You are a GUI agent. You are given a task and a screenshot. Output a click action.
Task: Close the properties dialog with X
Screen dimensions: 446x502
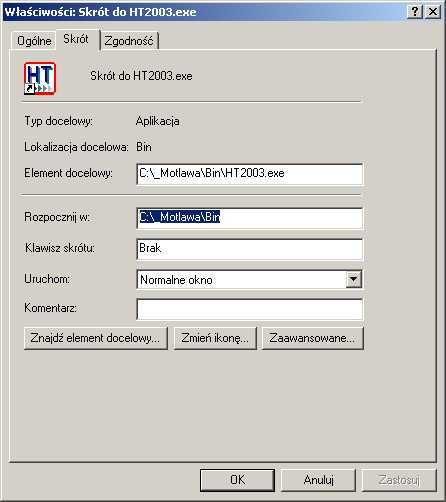coord(433,12)
